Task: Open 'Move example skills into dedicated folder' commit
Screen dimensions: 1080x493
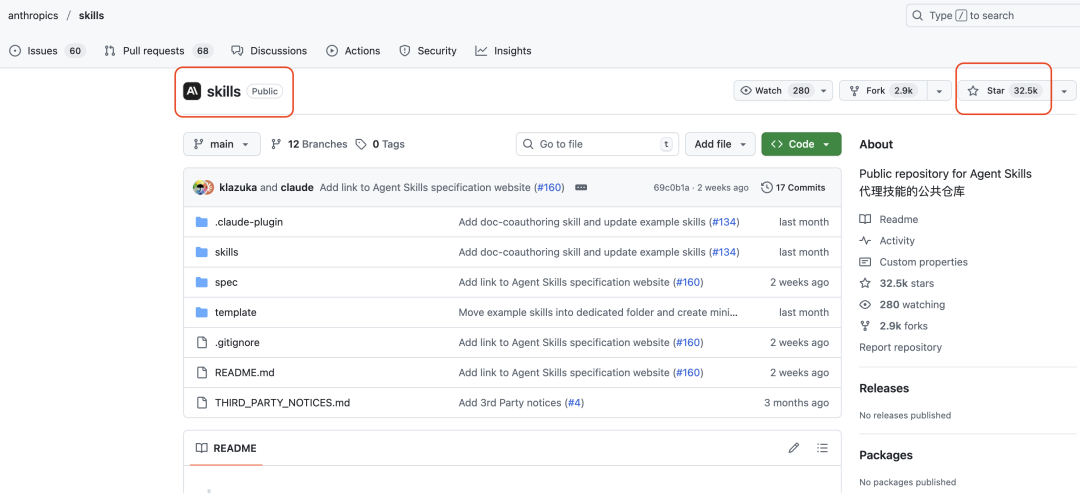Action: [x=599, y=312]
